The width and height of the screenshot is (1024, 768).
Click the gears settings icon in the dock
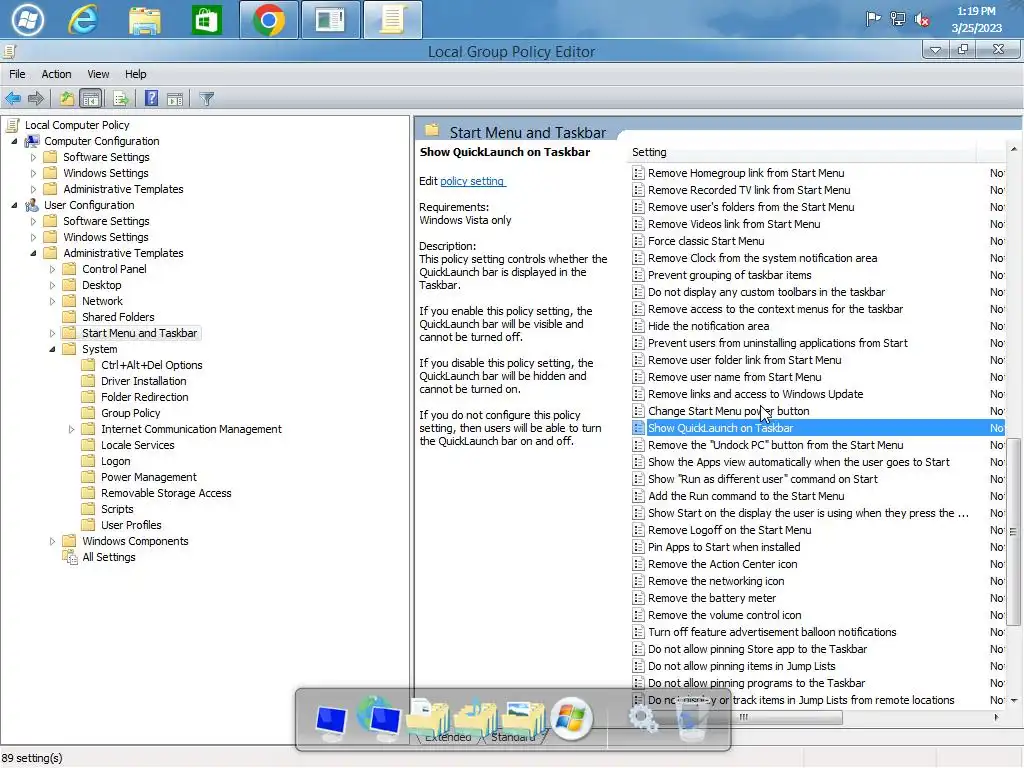point(643,718)
